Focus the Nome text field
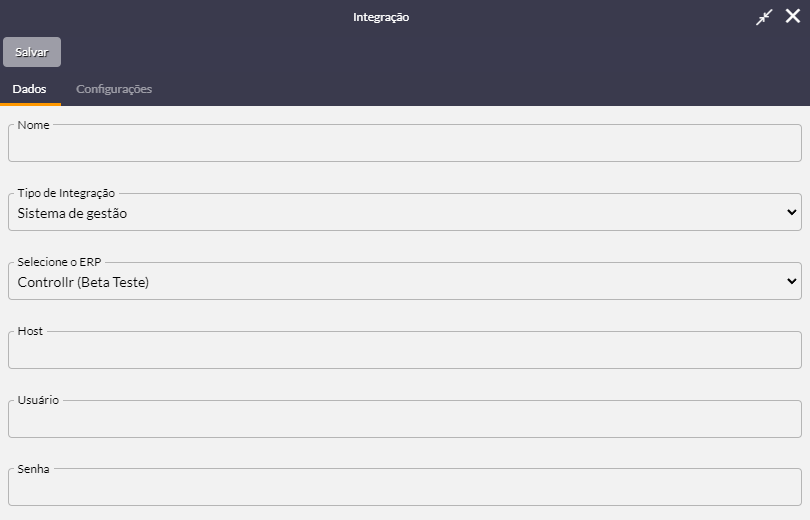This screenshot has width=810, height=520. pyautogui.click(x=405, y=143)
